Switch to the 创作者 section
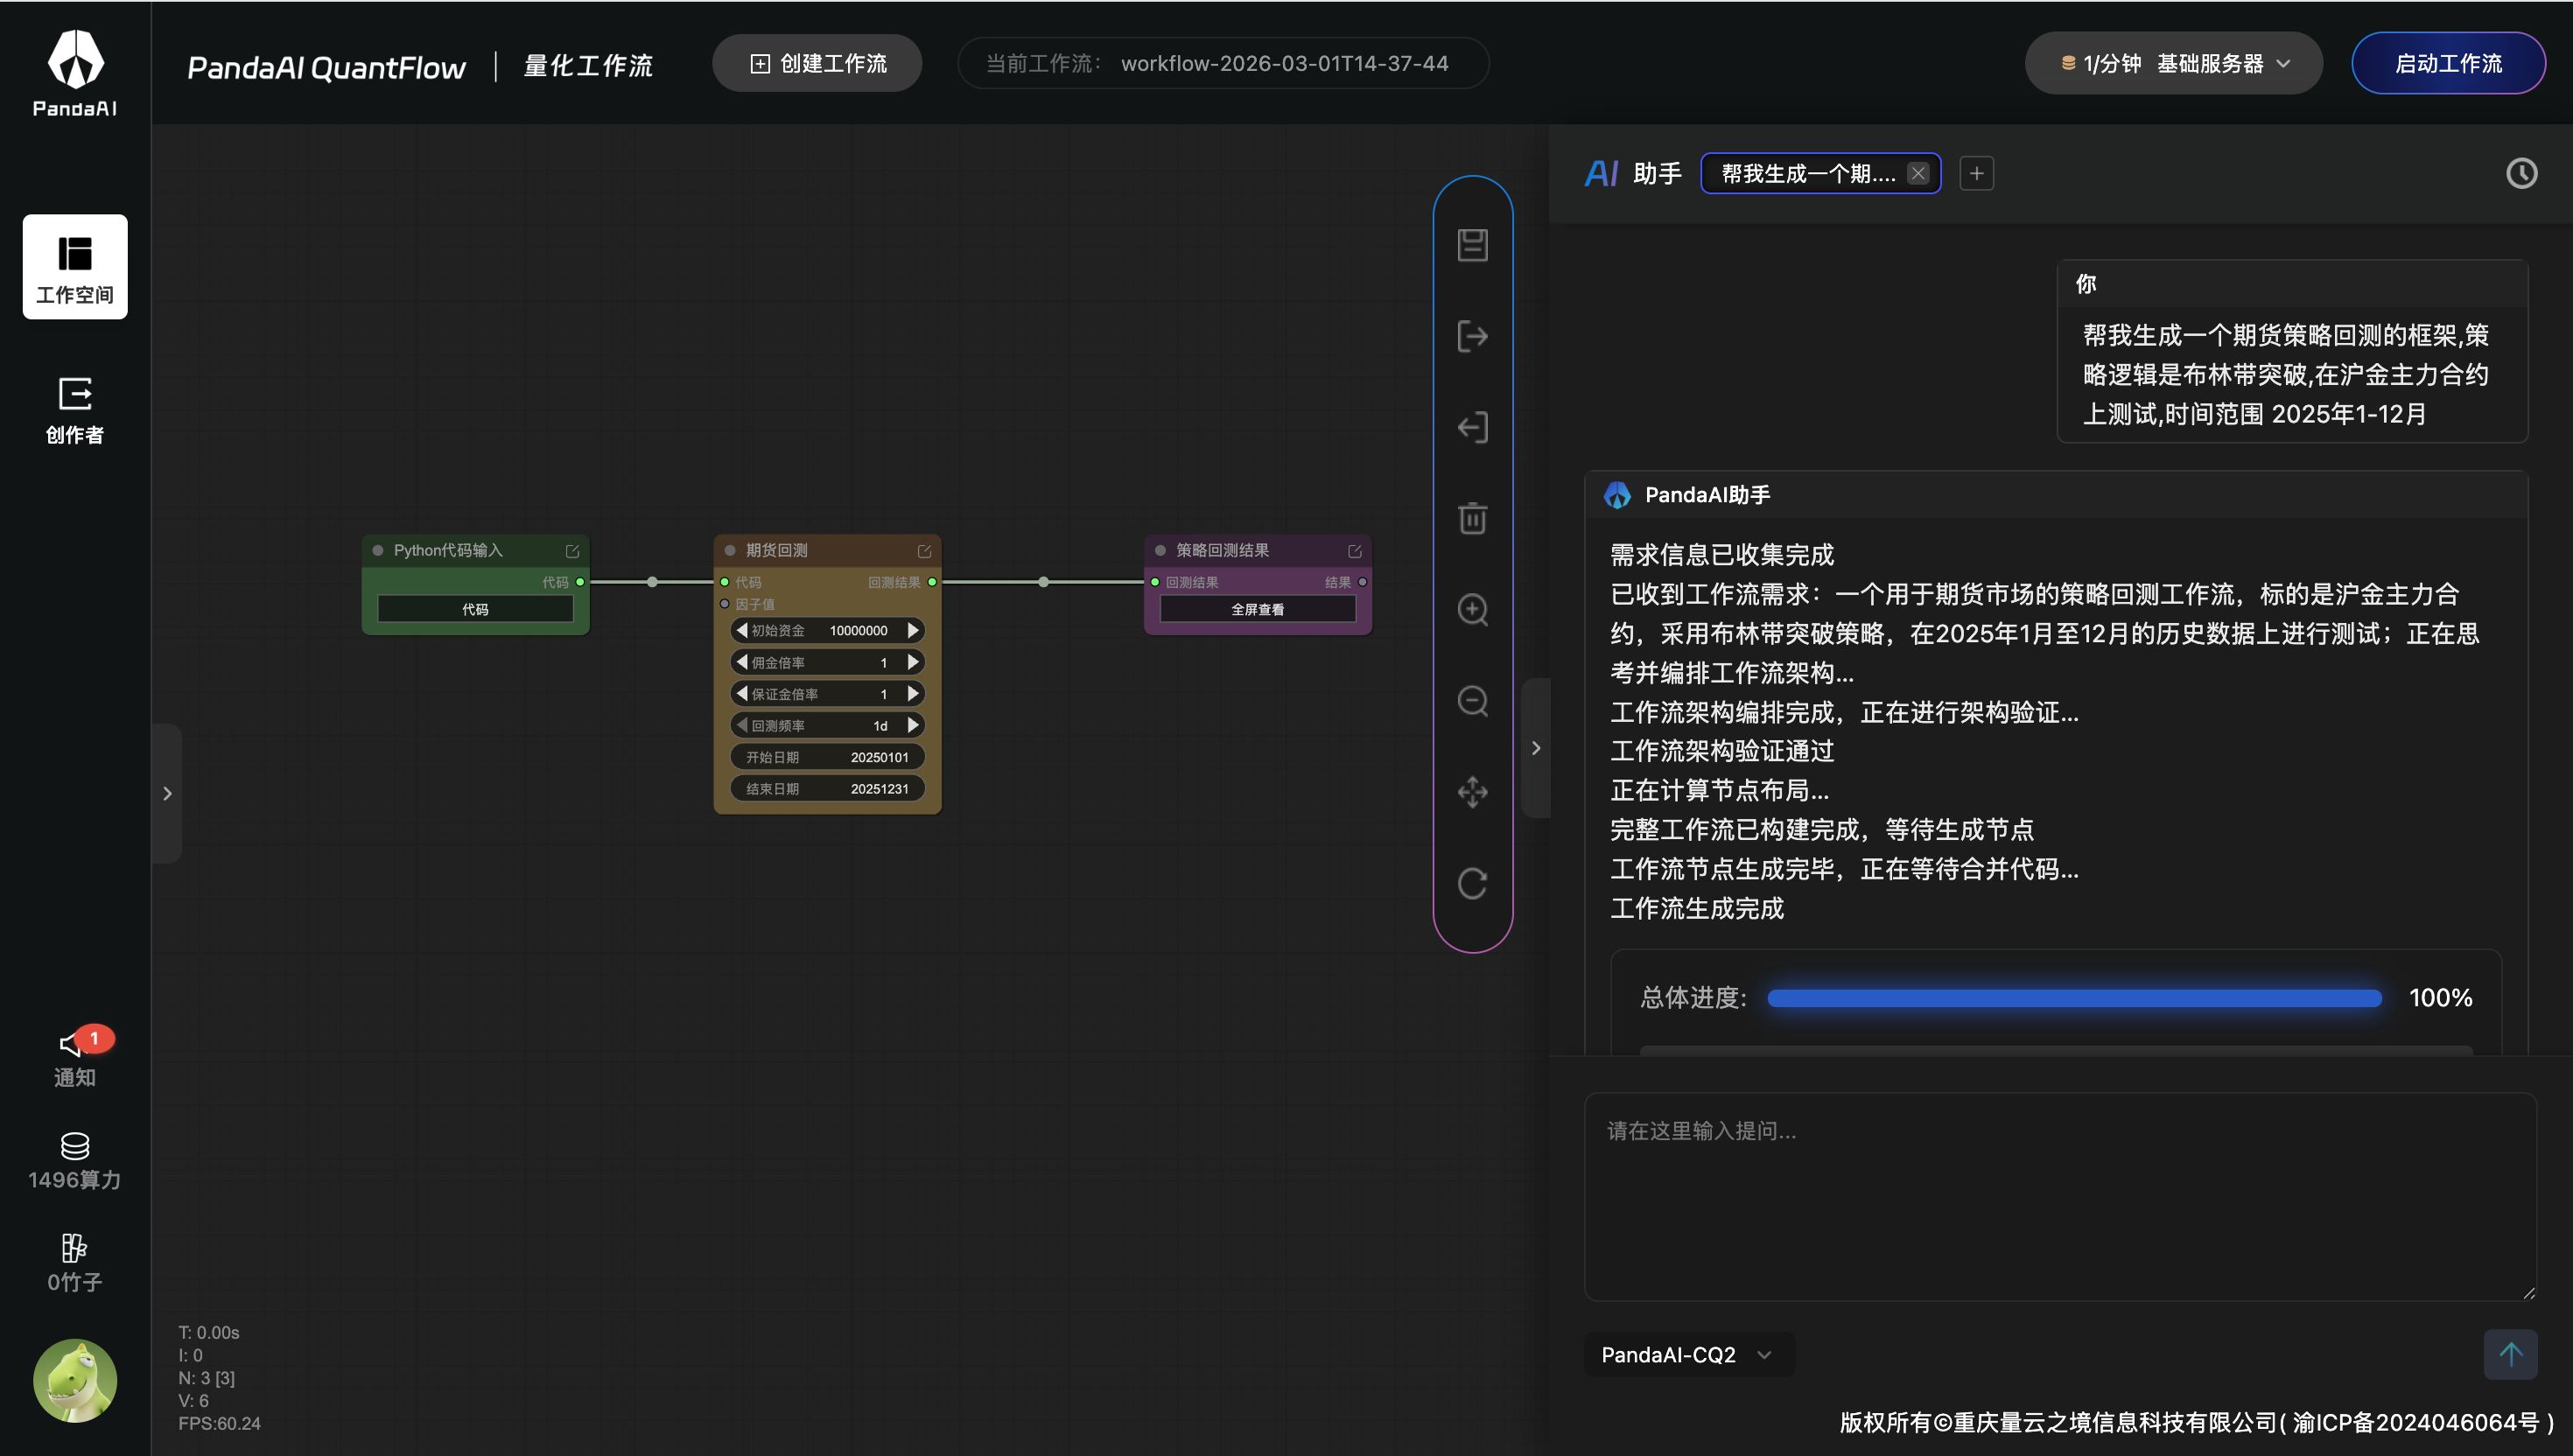Image resolution: width=2573 pixels, height=1456 pixels. pyautogui.click(x=75, y=410)
